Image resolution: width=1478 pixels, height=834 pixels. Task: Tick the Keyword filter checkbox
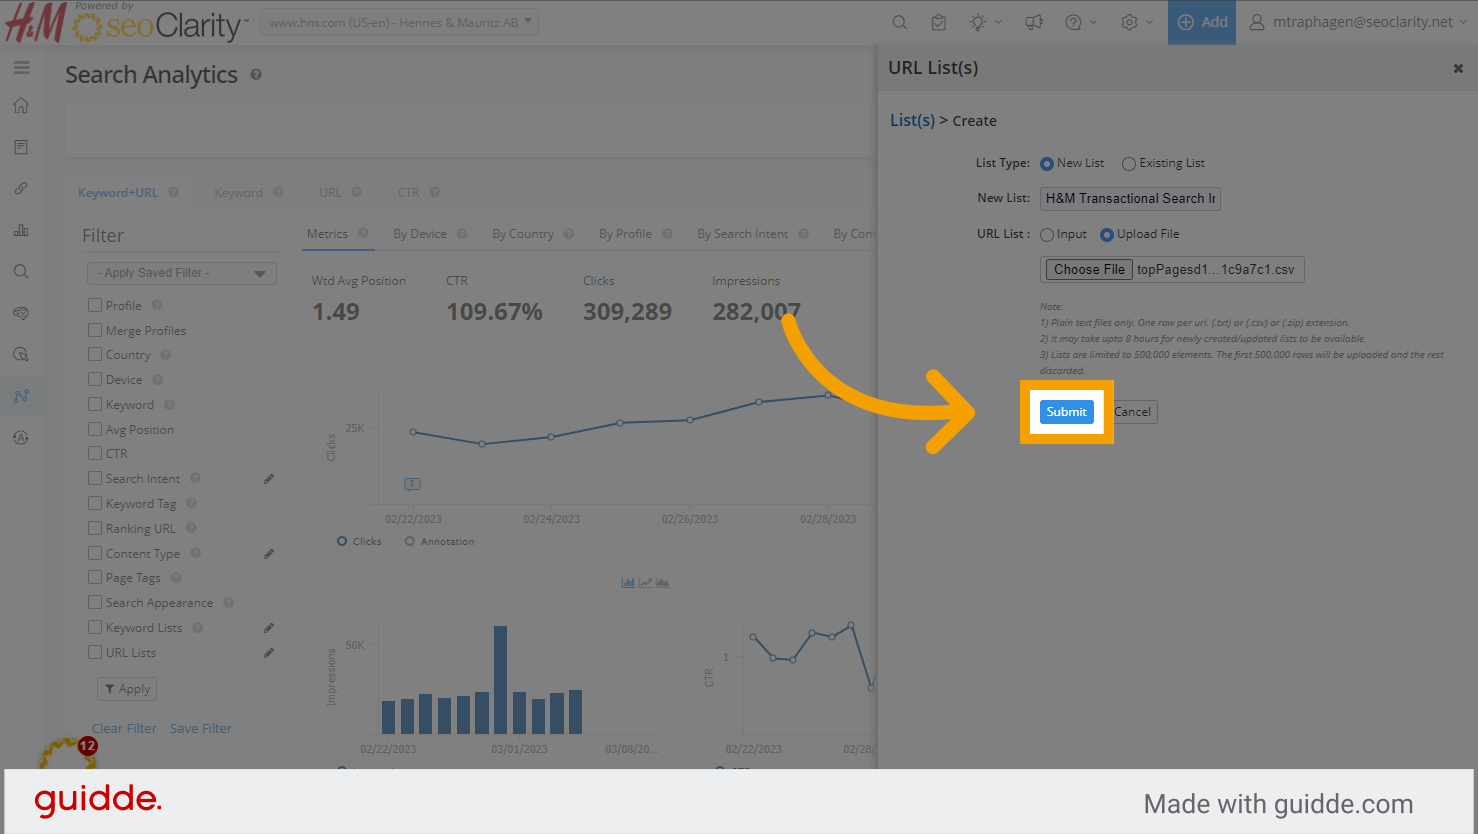pyautogui.click(x=95, y=404)
